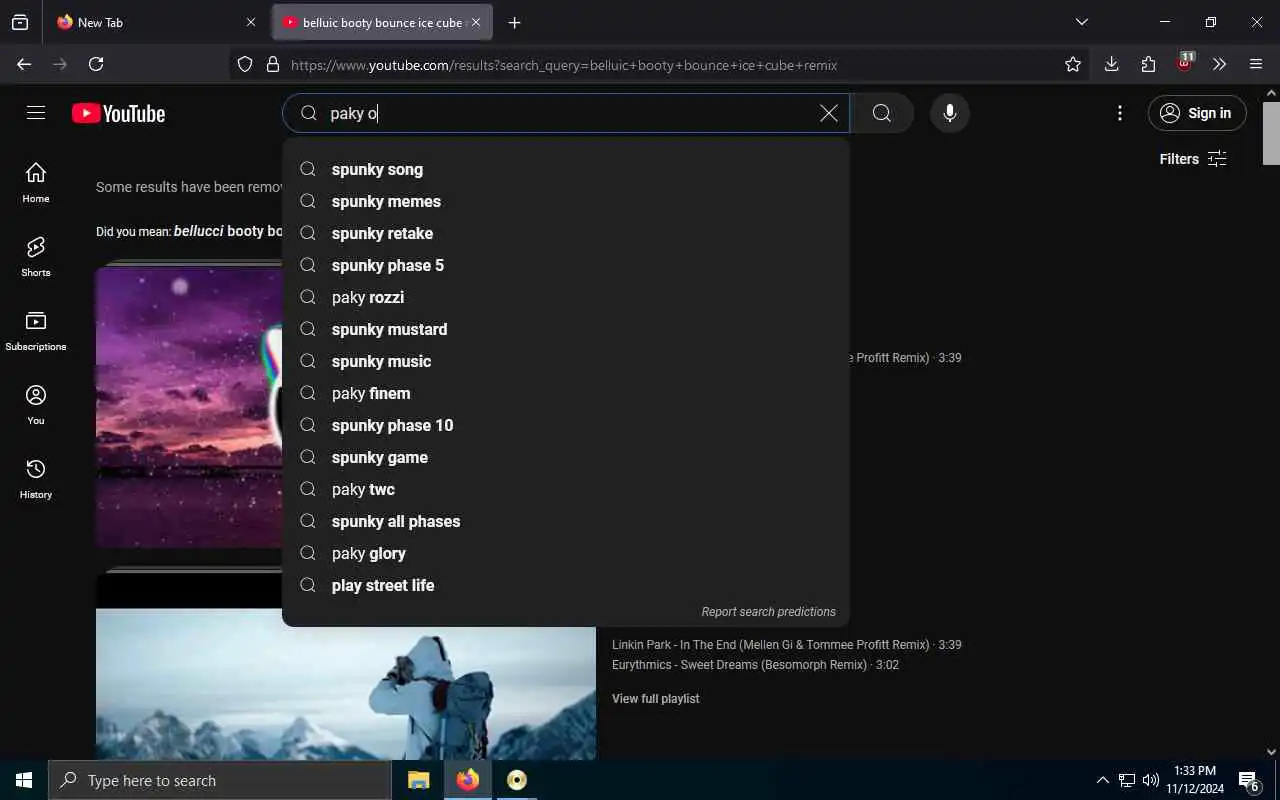Select suggestion "spunky phase 5"
Image resolution: width=1280 pixels, height=800 pixels.
point(566,265)
